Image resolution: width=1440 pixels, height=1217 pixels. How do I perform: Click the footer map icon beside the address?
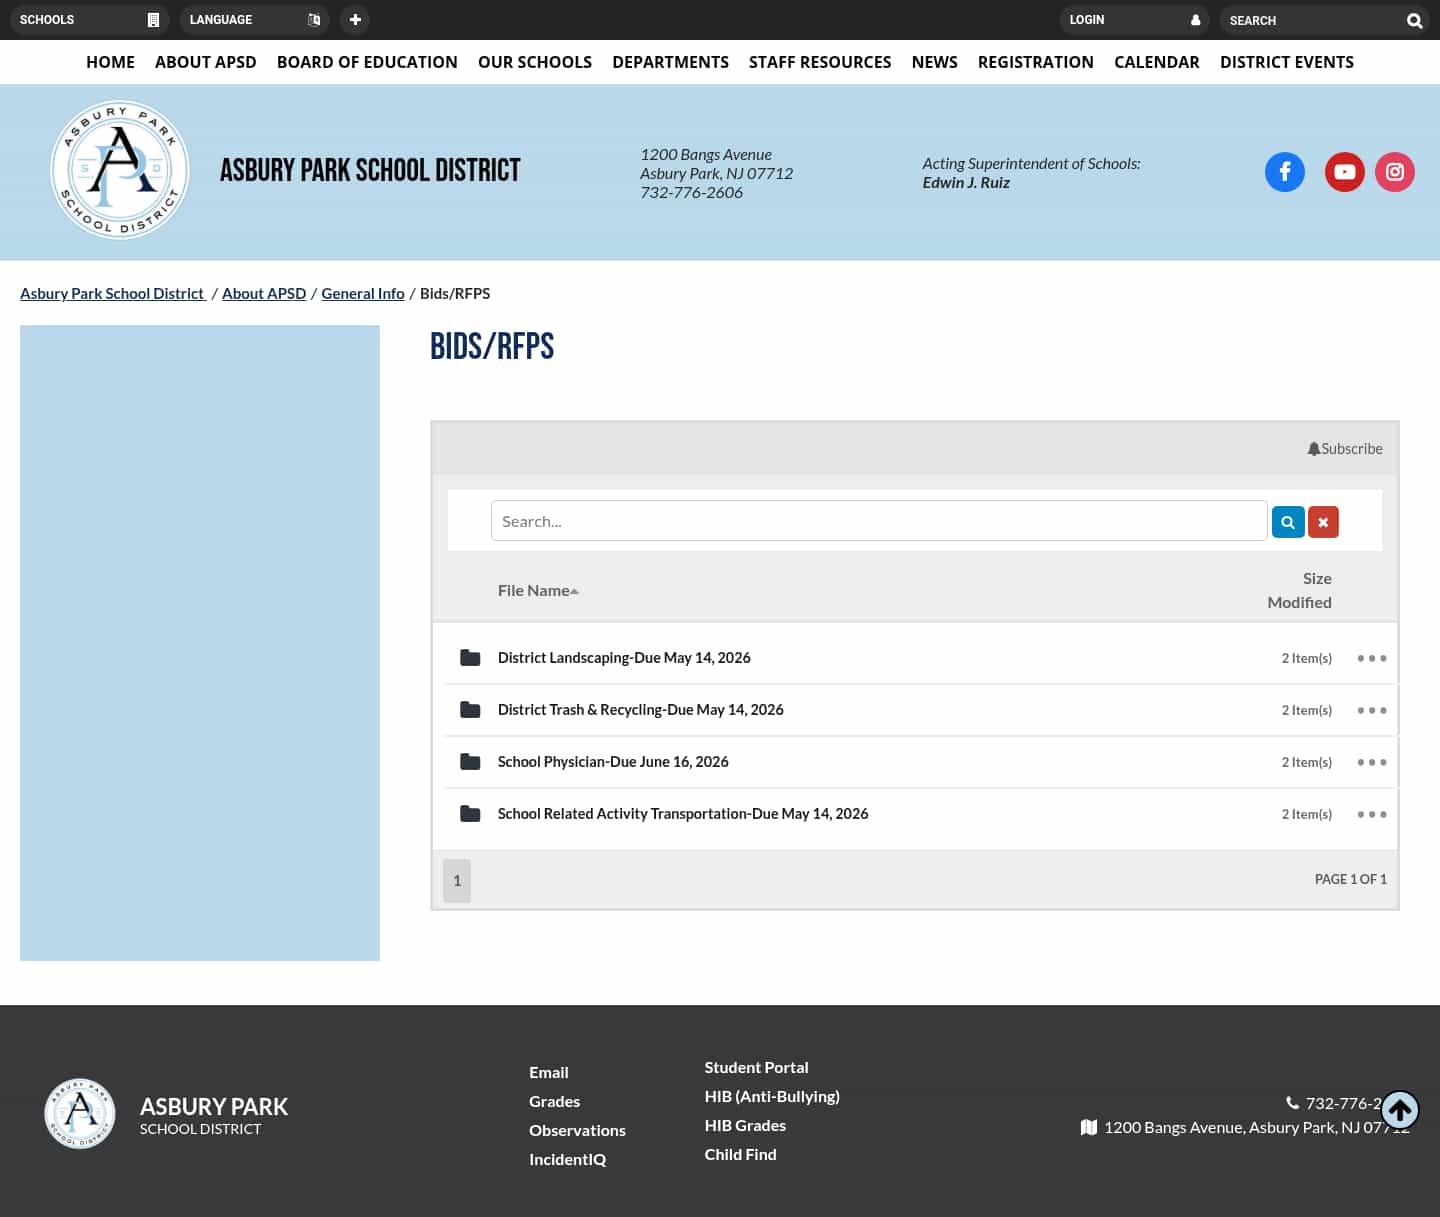click(1089, 1127)
